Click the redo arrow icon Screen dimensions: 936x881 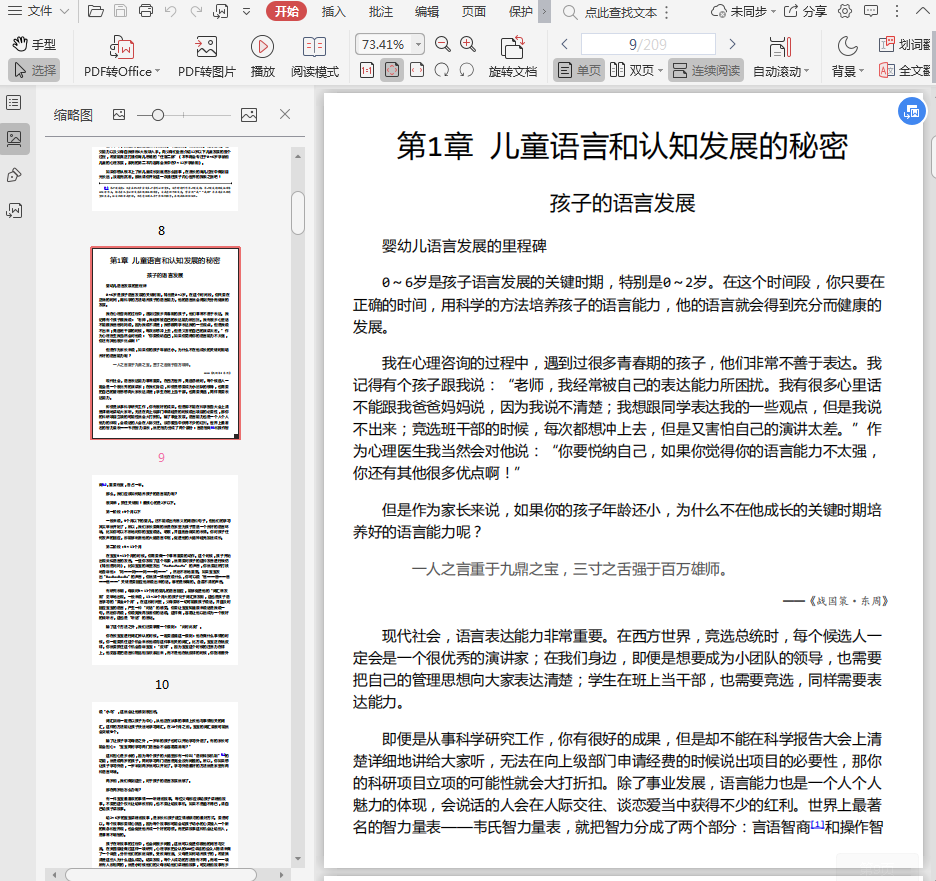click(196, 11)
